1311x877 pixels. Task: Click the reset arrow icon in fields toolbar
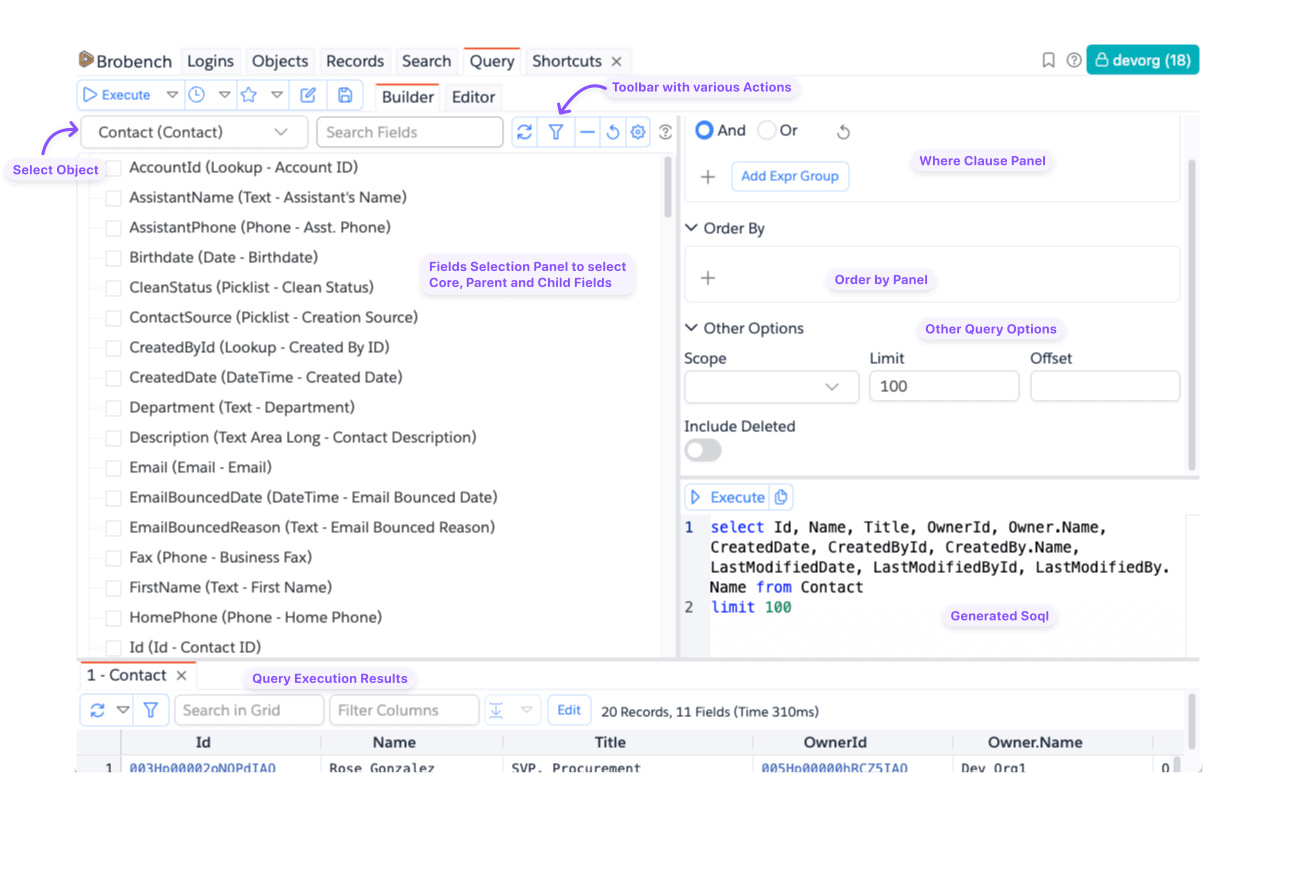coord(613,132)
